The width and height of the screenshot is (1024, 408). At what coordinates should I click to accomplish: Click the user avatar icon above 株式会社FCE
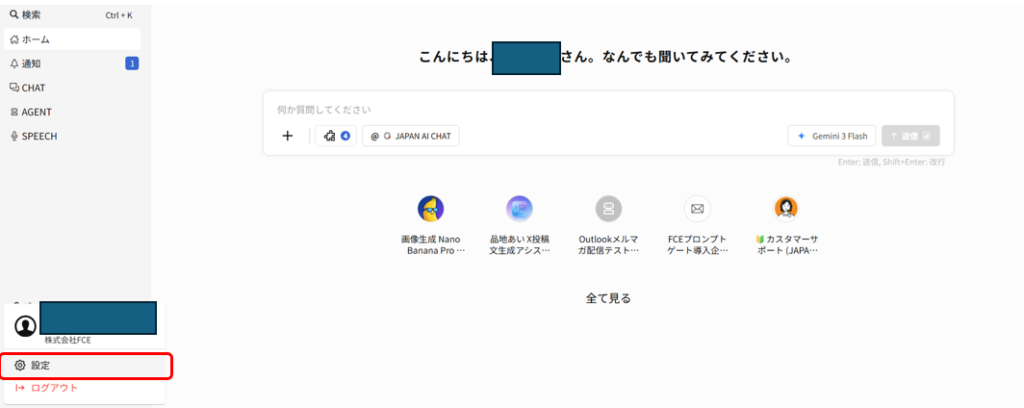point(25,326)
